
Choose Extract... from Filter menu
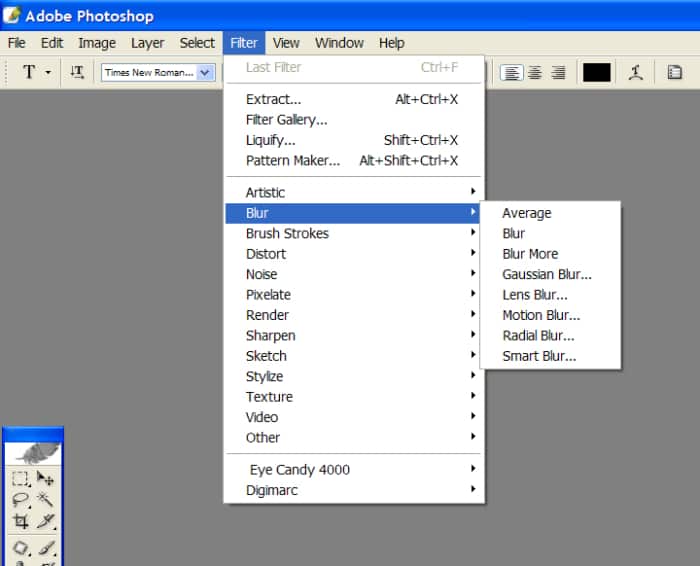pos(352,99)
